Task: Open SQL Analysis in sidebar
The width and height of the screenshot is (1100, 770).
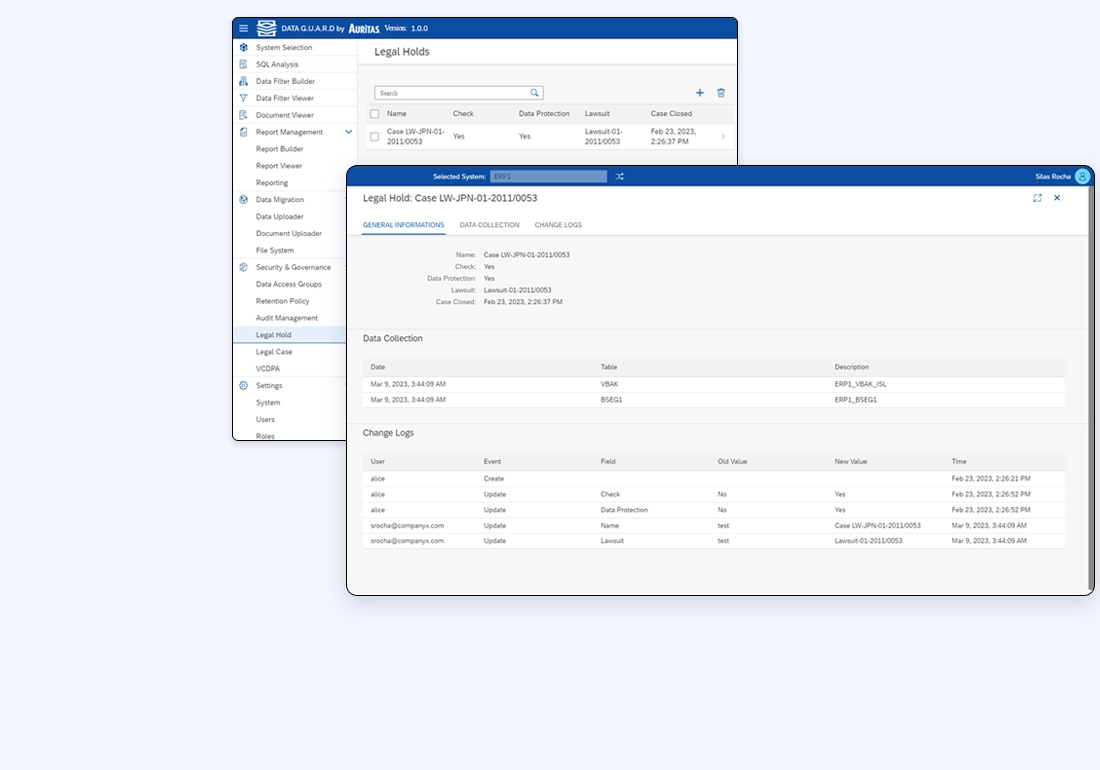Action: (x=277, y=65)
